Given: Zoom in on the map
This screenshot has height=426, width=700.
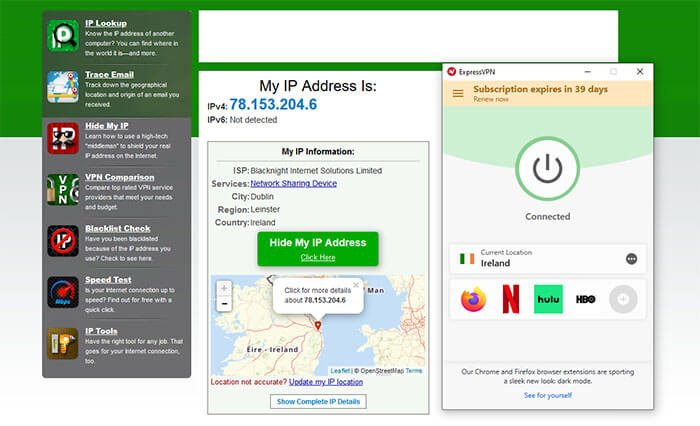Looking at the screenshot, I should [x=224, y=288].
